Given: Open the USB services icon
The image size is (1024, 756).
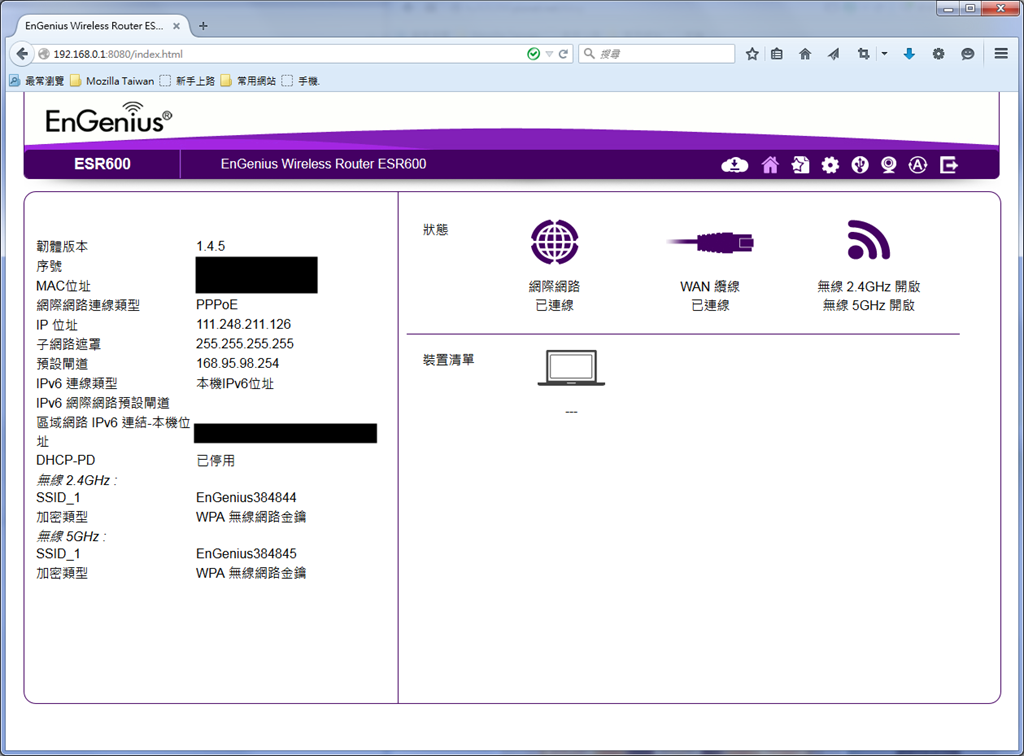Looking at the screenshot, I should [x=860, y=165].
